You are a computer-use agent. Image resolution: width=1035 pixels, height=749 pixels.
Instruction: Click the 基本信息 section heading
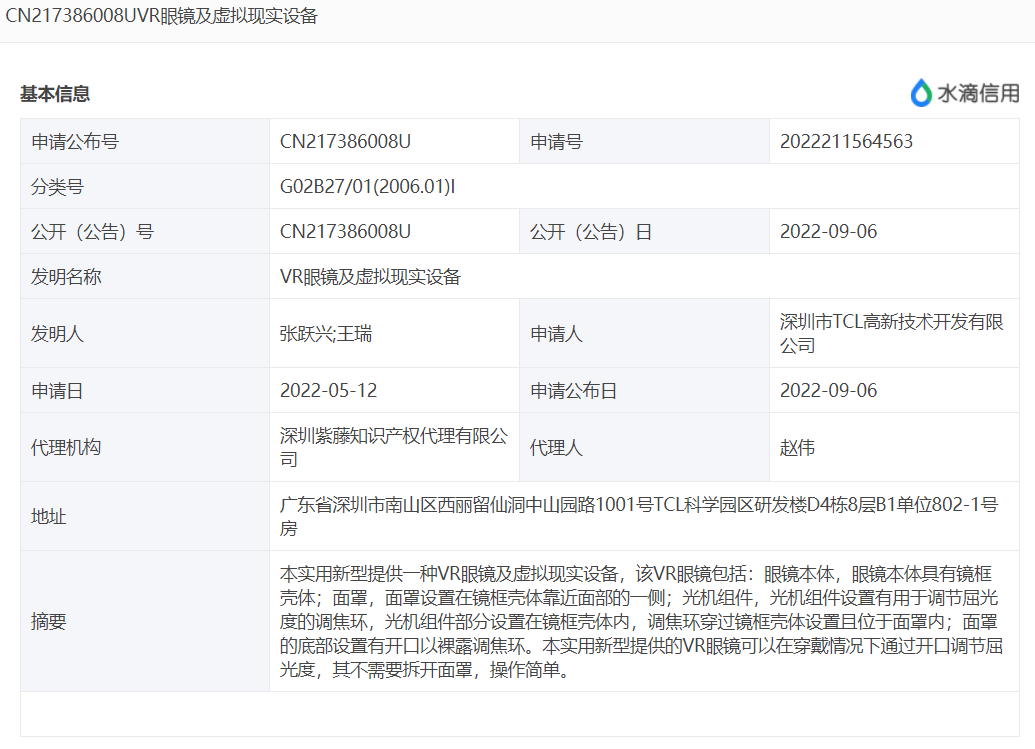[55, 94]
